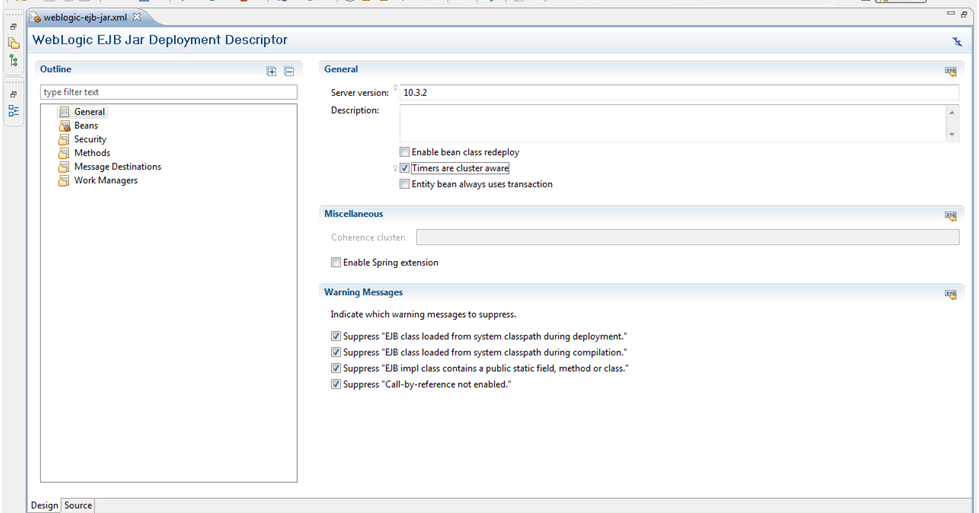Screen dimensions: 979x513
Task: Toggle suppress system classpath during compilation warning
Action: point(336,352)
